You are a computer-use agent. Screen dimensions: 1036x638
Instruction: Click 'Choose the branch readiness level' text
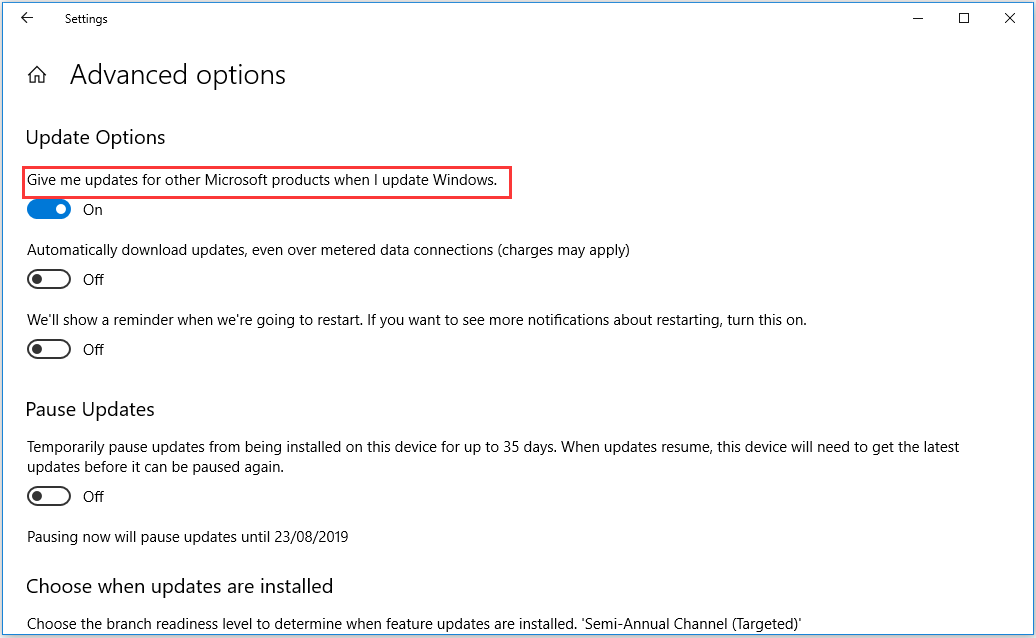click(414, 624)
